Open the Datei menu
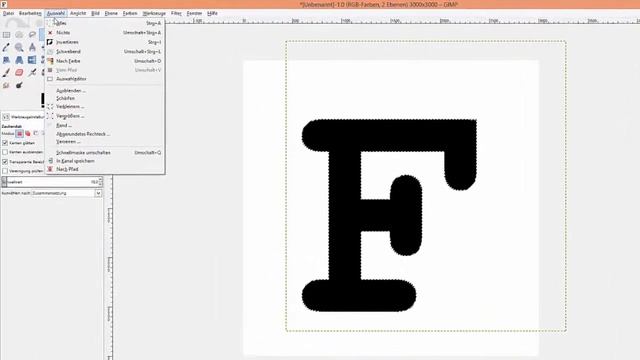Viewport: 640px width, 360px height. click(x=8, y=13)
